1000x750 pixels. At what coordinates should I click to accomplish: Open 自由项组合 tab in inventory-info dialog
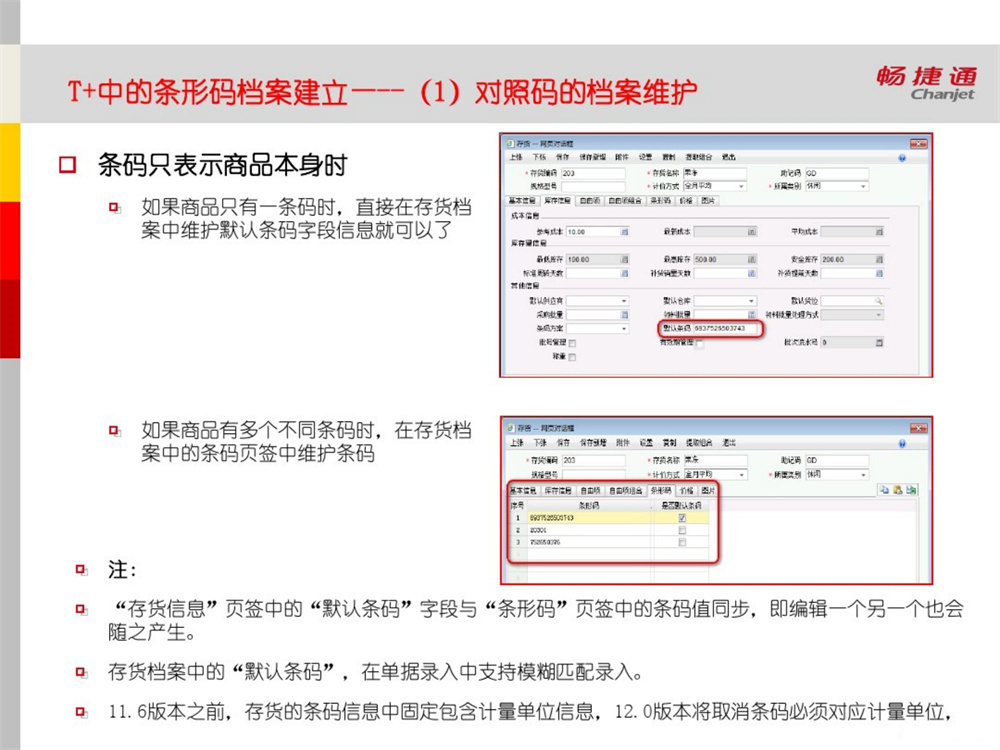point(624,200)
